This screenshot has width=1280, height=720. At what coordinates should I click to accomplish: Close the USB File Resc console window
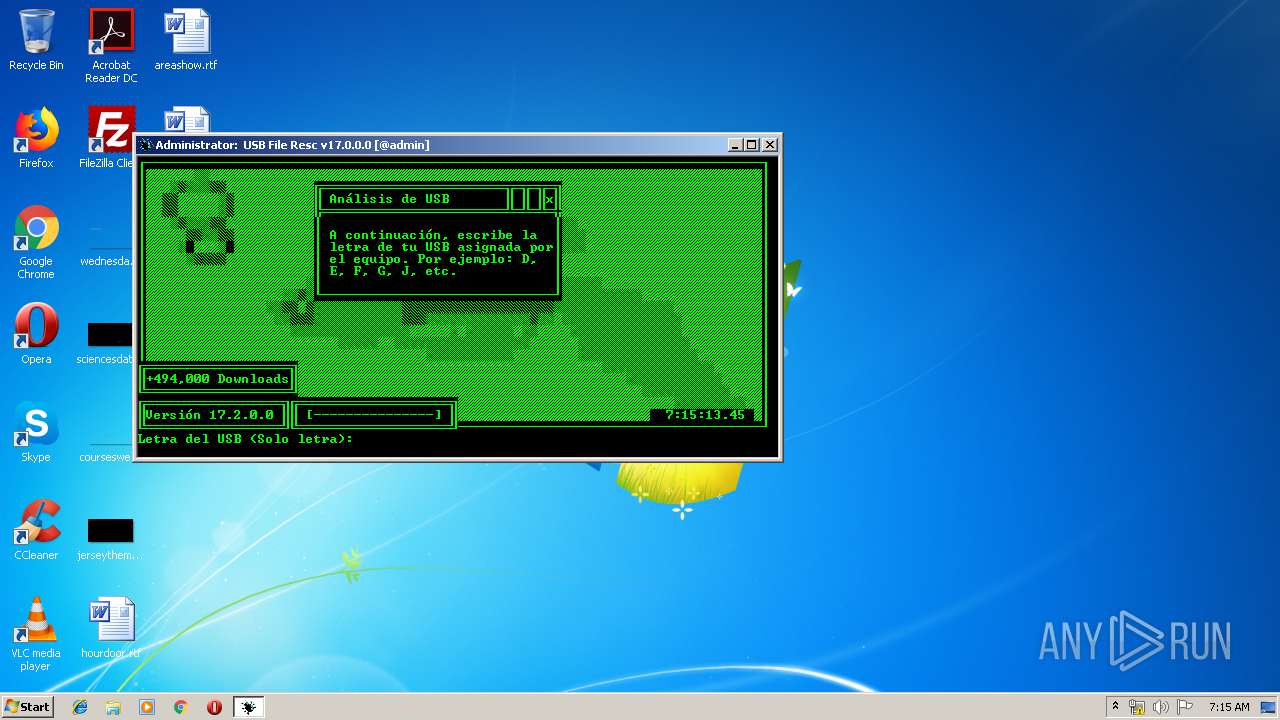769,145
